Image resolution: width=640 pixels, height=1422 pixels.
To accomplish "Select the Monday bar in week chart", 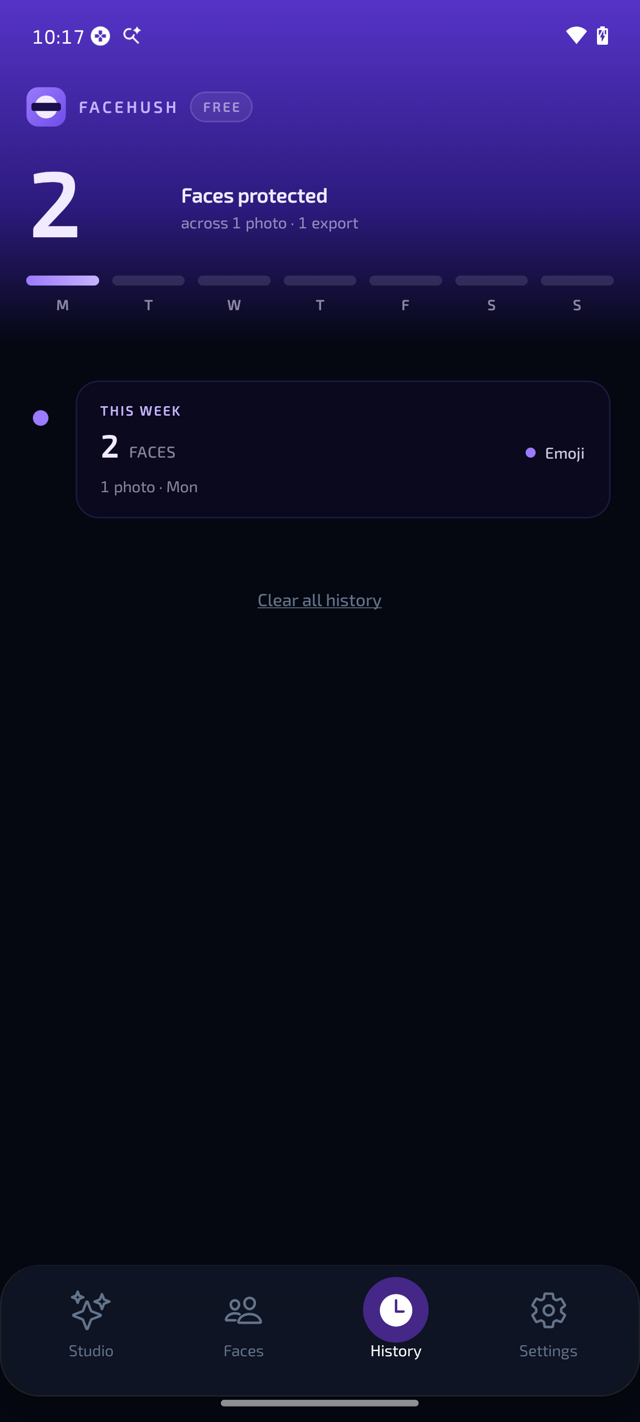I will [x=63, y=281].
